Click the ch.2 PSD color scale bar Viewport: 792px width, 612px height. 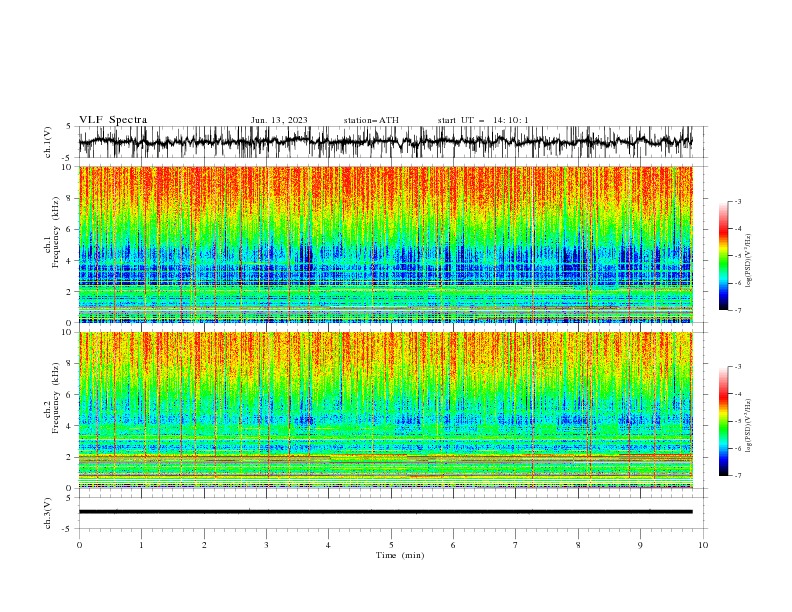tap(723, 421)
